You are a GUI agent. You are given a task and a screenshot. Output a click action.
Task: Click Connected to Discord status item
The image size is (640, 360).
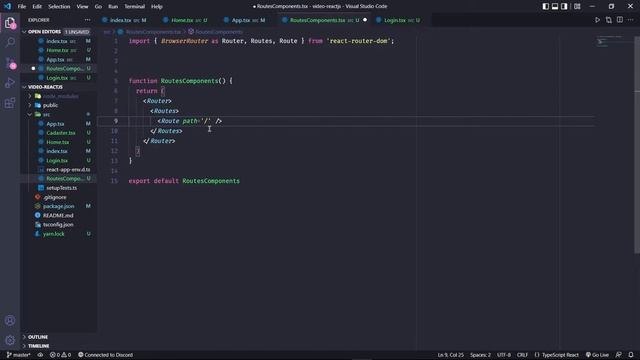(105, 355)
